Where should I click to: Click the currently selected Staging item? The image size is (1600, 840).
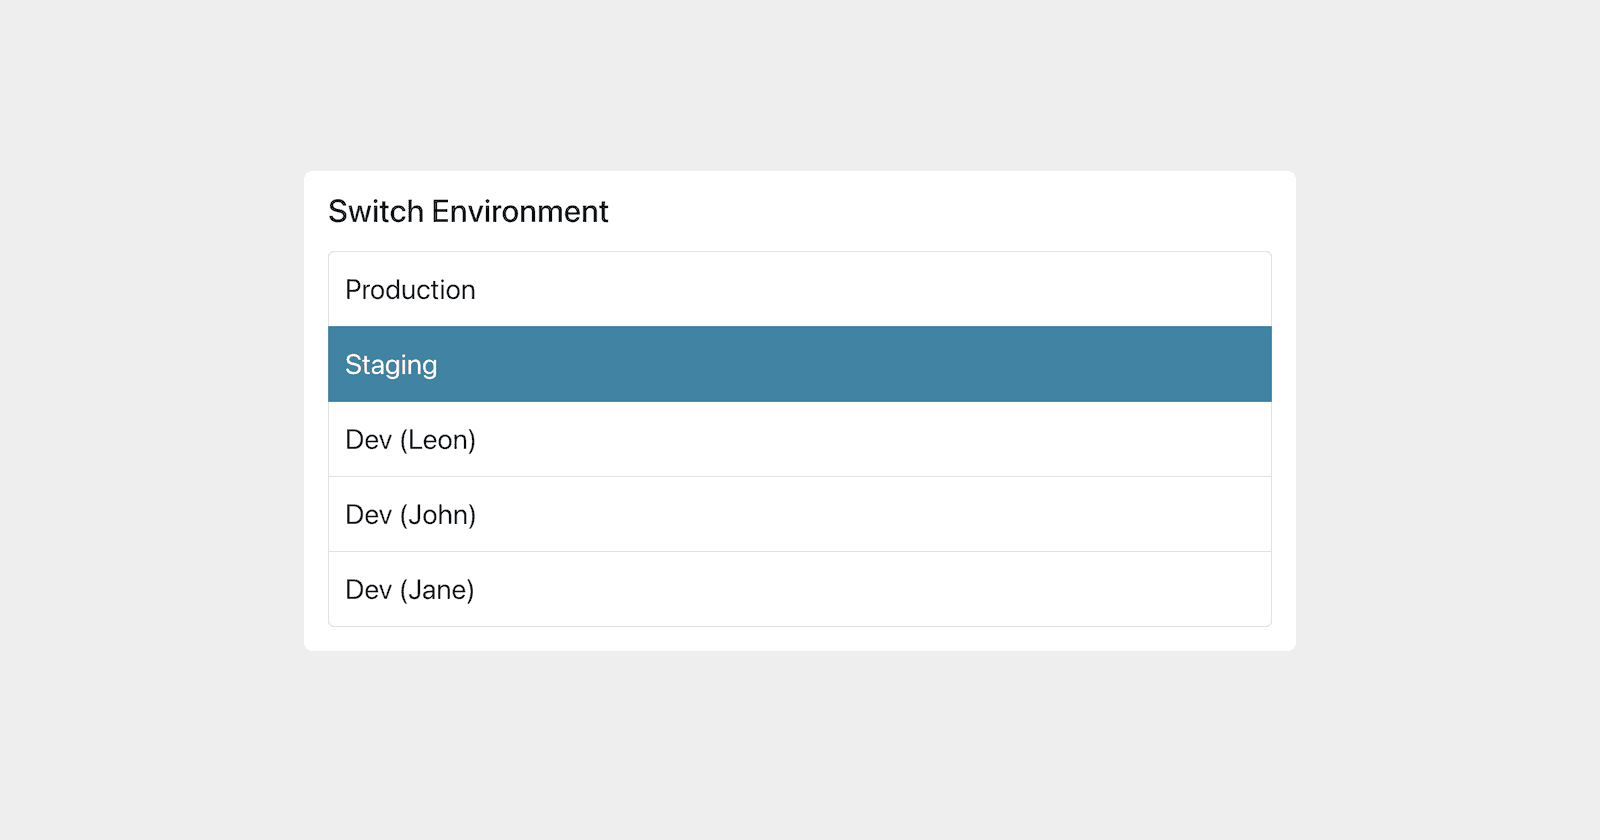pyautogui.click(x=800, y=364)
